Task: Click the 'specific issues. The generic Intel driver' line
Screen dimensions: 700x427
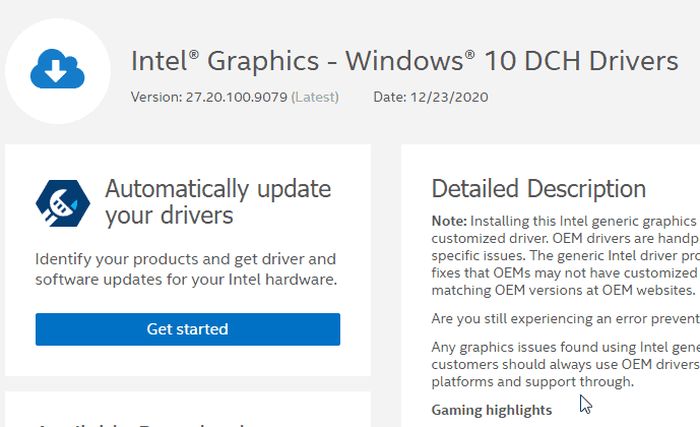Action: click(x=565, y=255)
